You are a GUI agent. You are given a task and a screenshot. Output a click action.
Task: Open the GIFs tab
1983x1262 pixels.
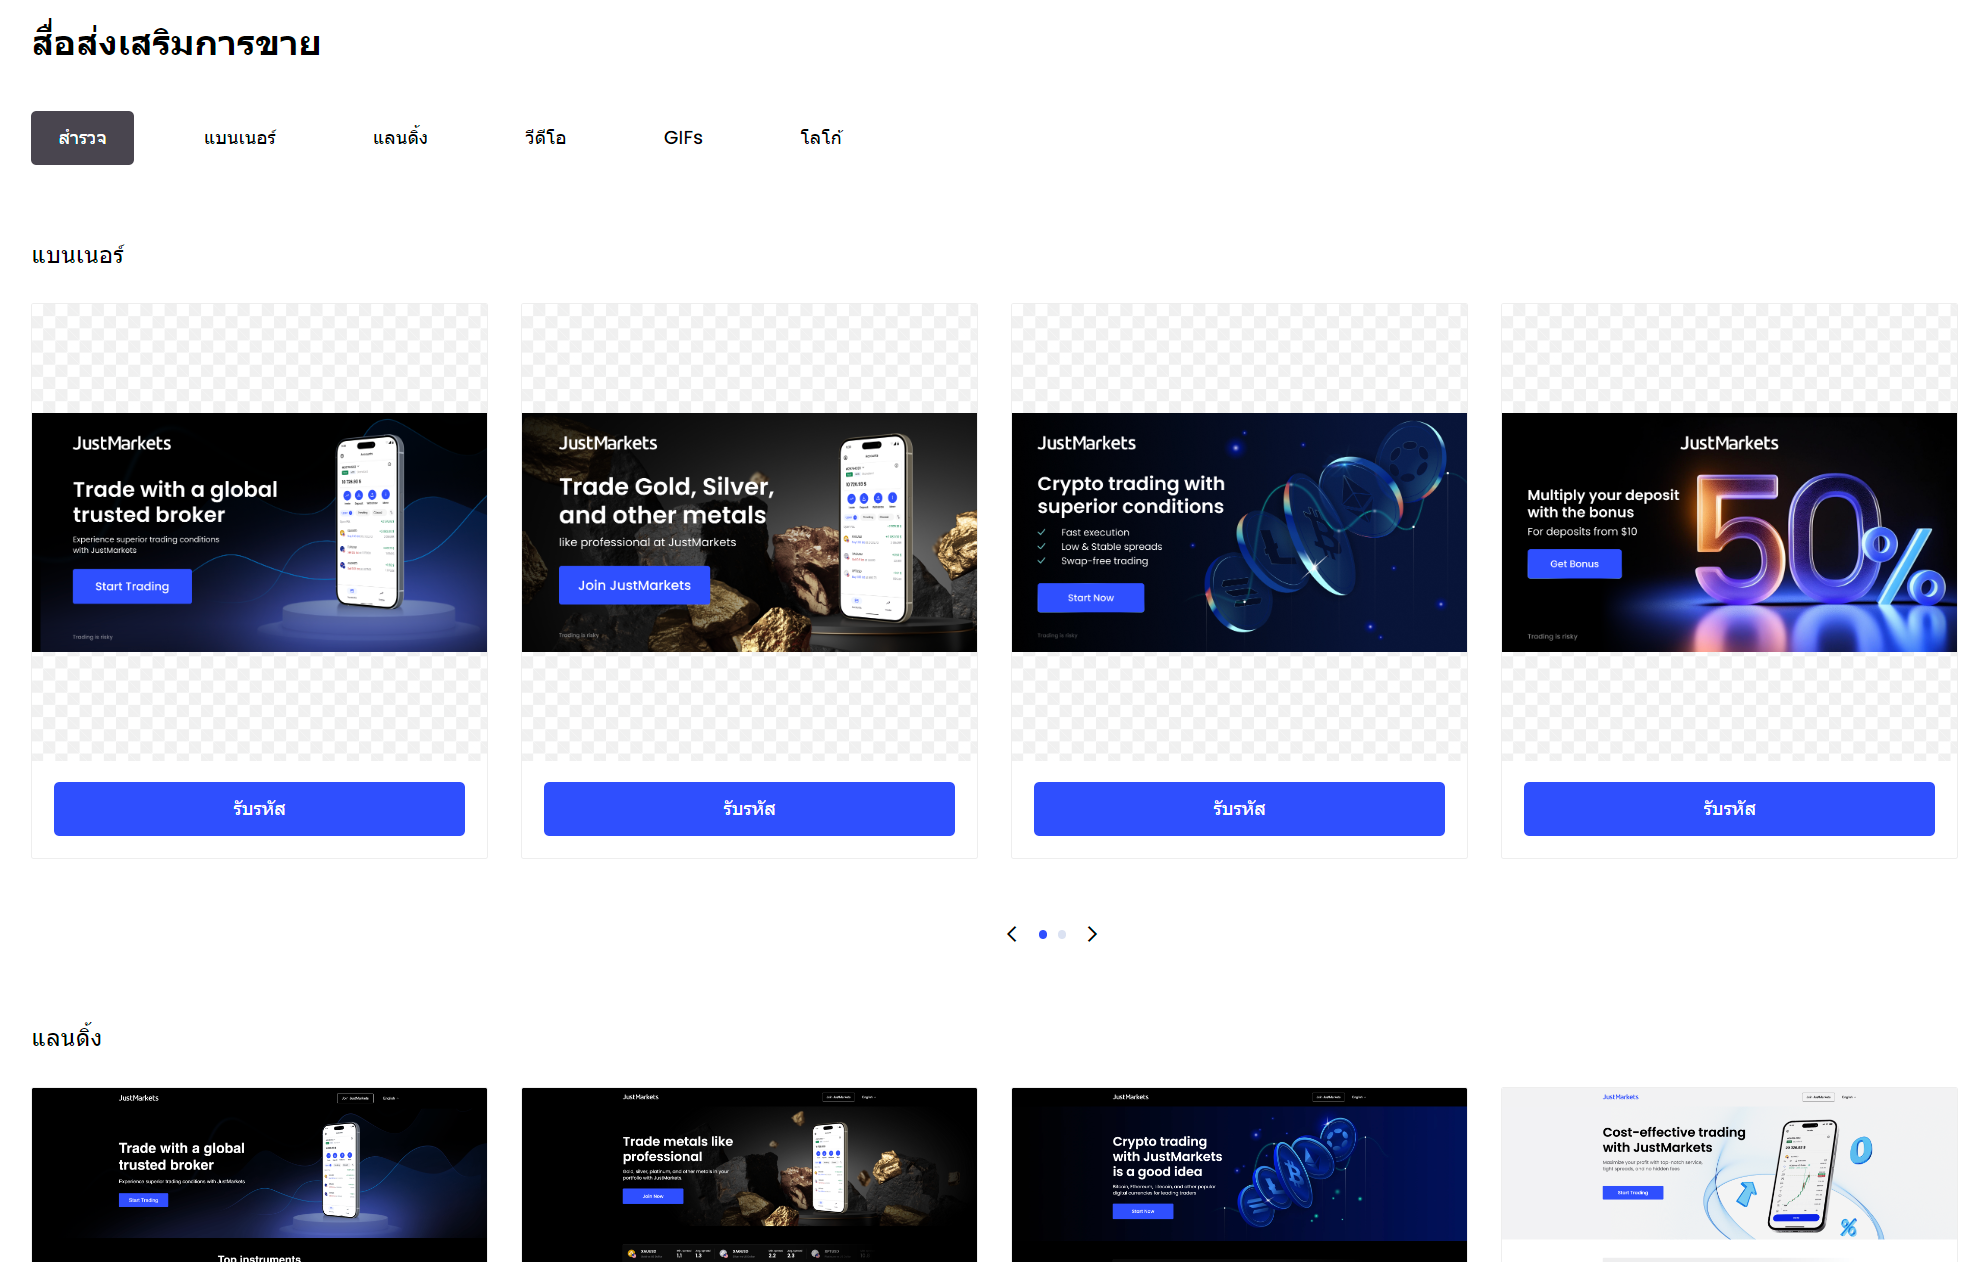(683, 138)
